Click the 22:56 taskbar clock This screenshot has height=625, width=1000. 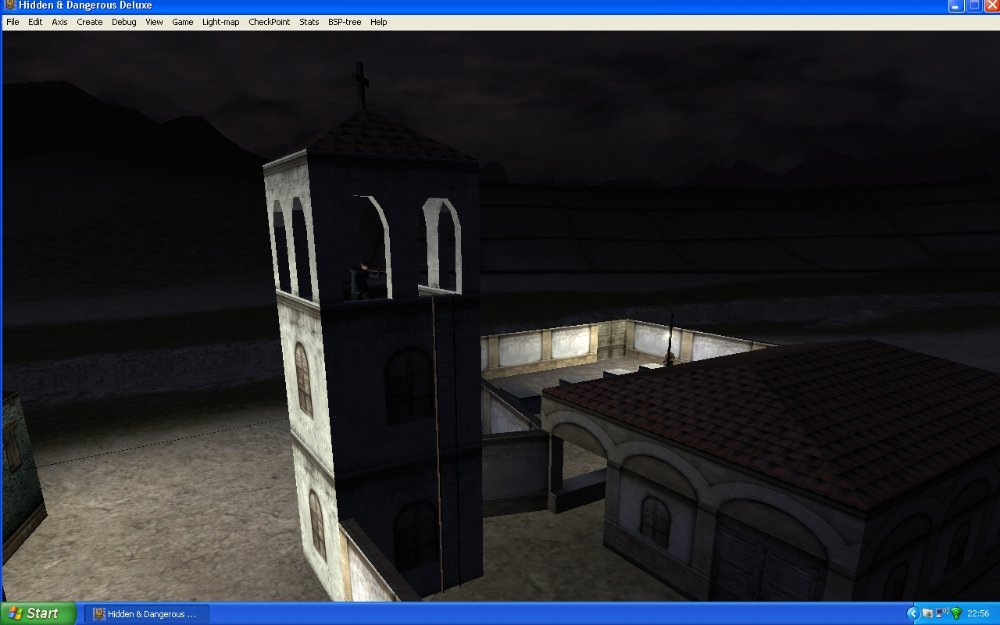coord(978,614)
